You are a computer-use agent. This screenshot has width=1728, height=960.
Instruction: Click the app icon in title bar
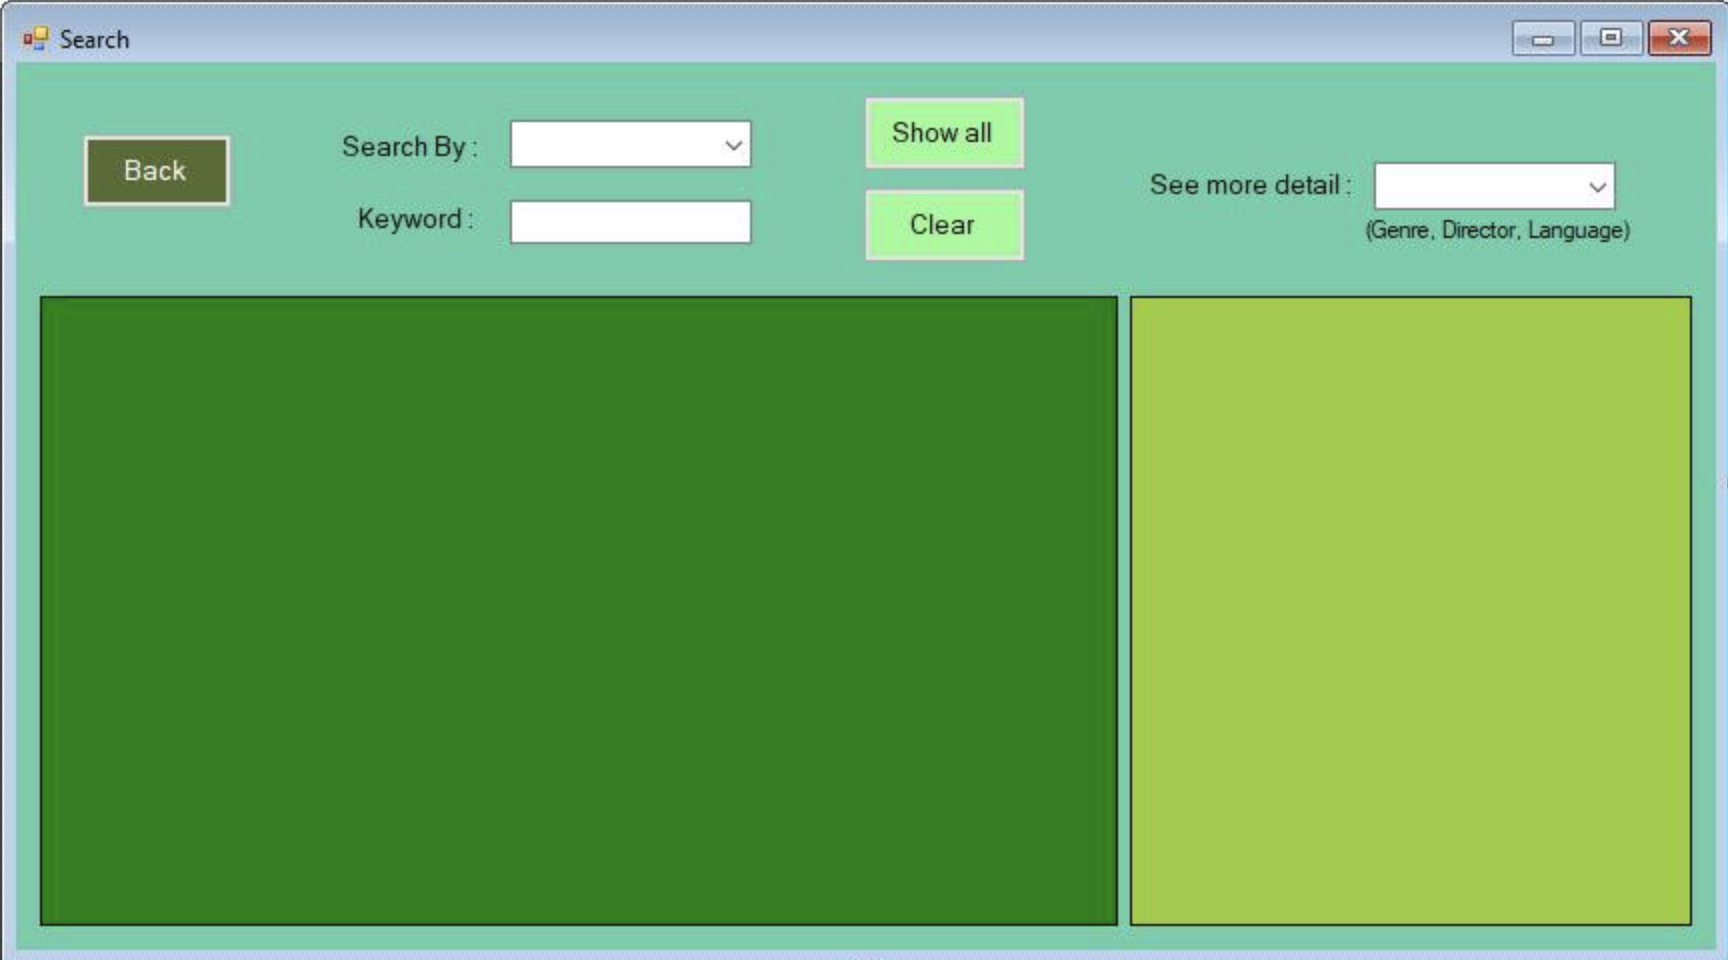[35, 39]
